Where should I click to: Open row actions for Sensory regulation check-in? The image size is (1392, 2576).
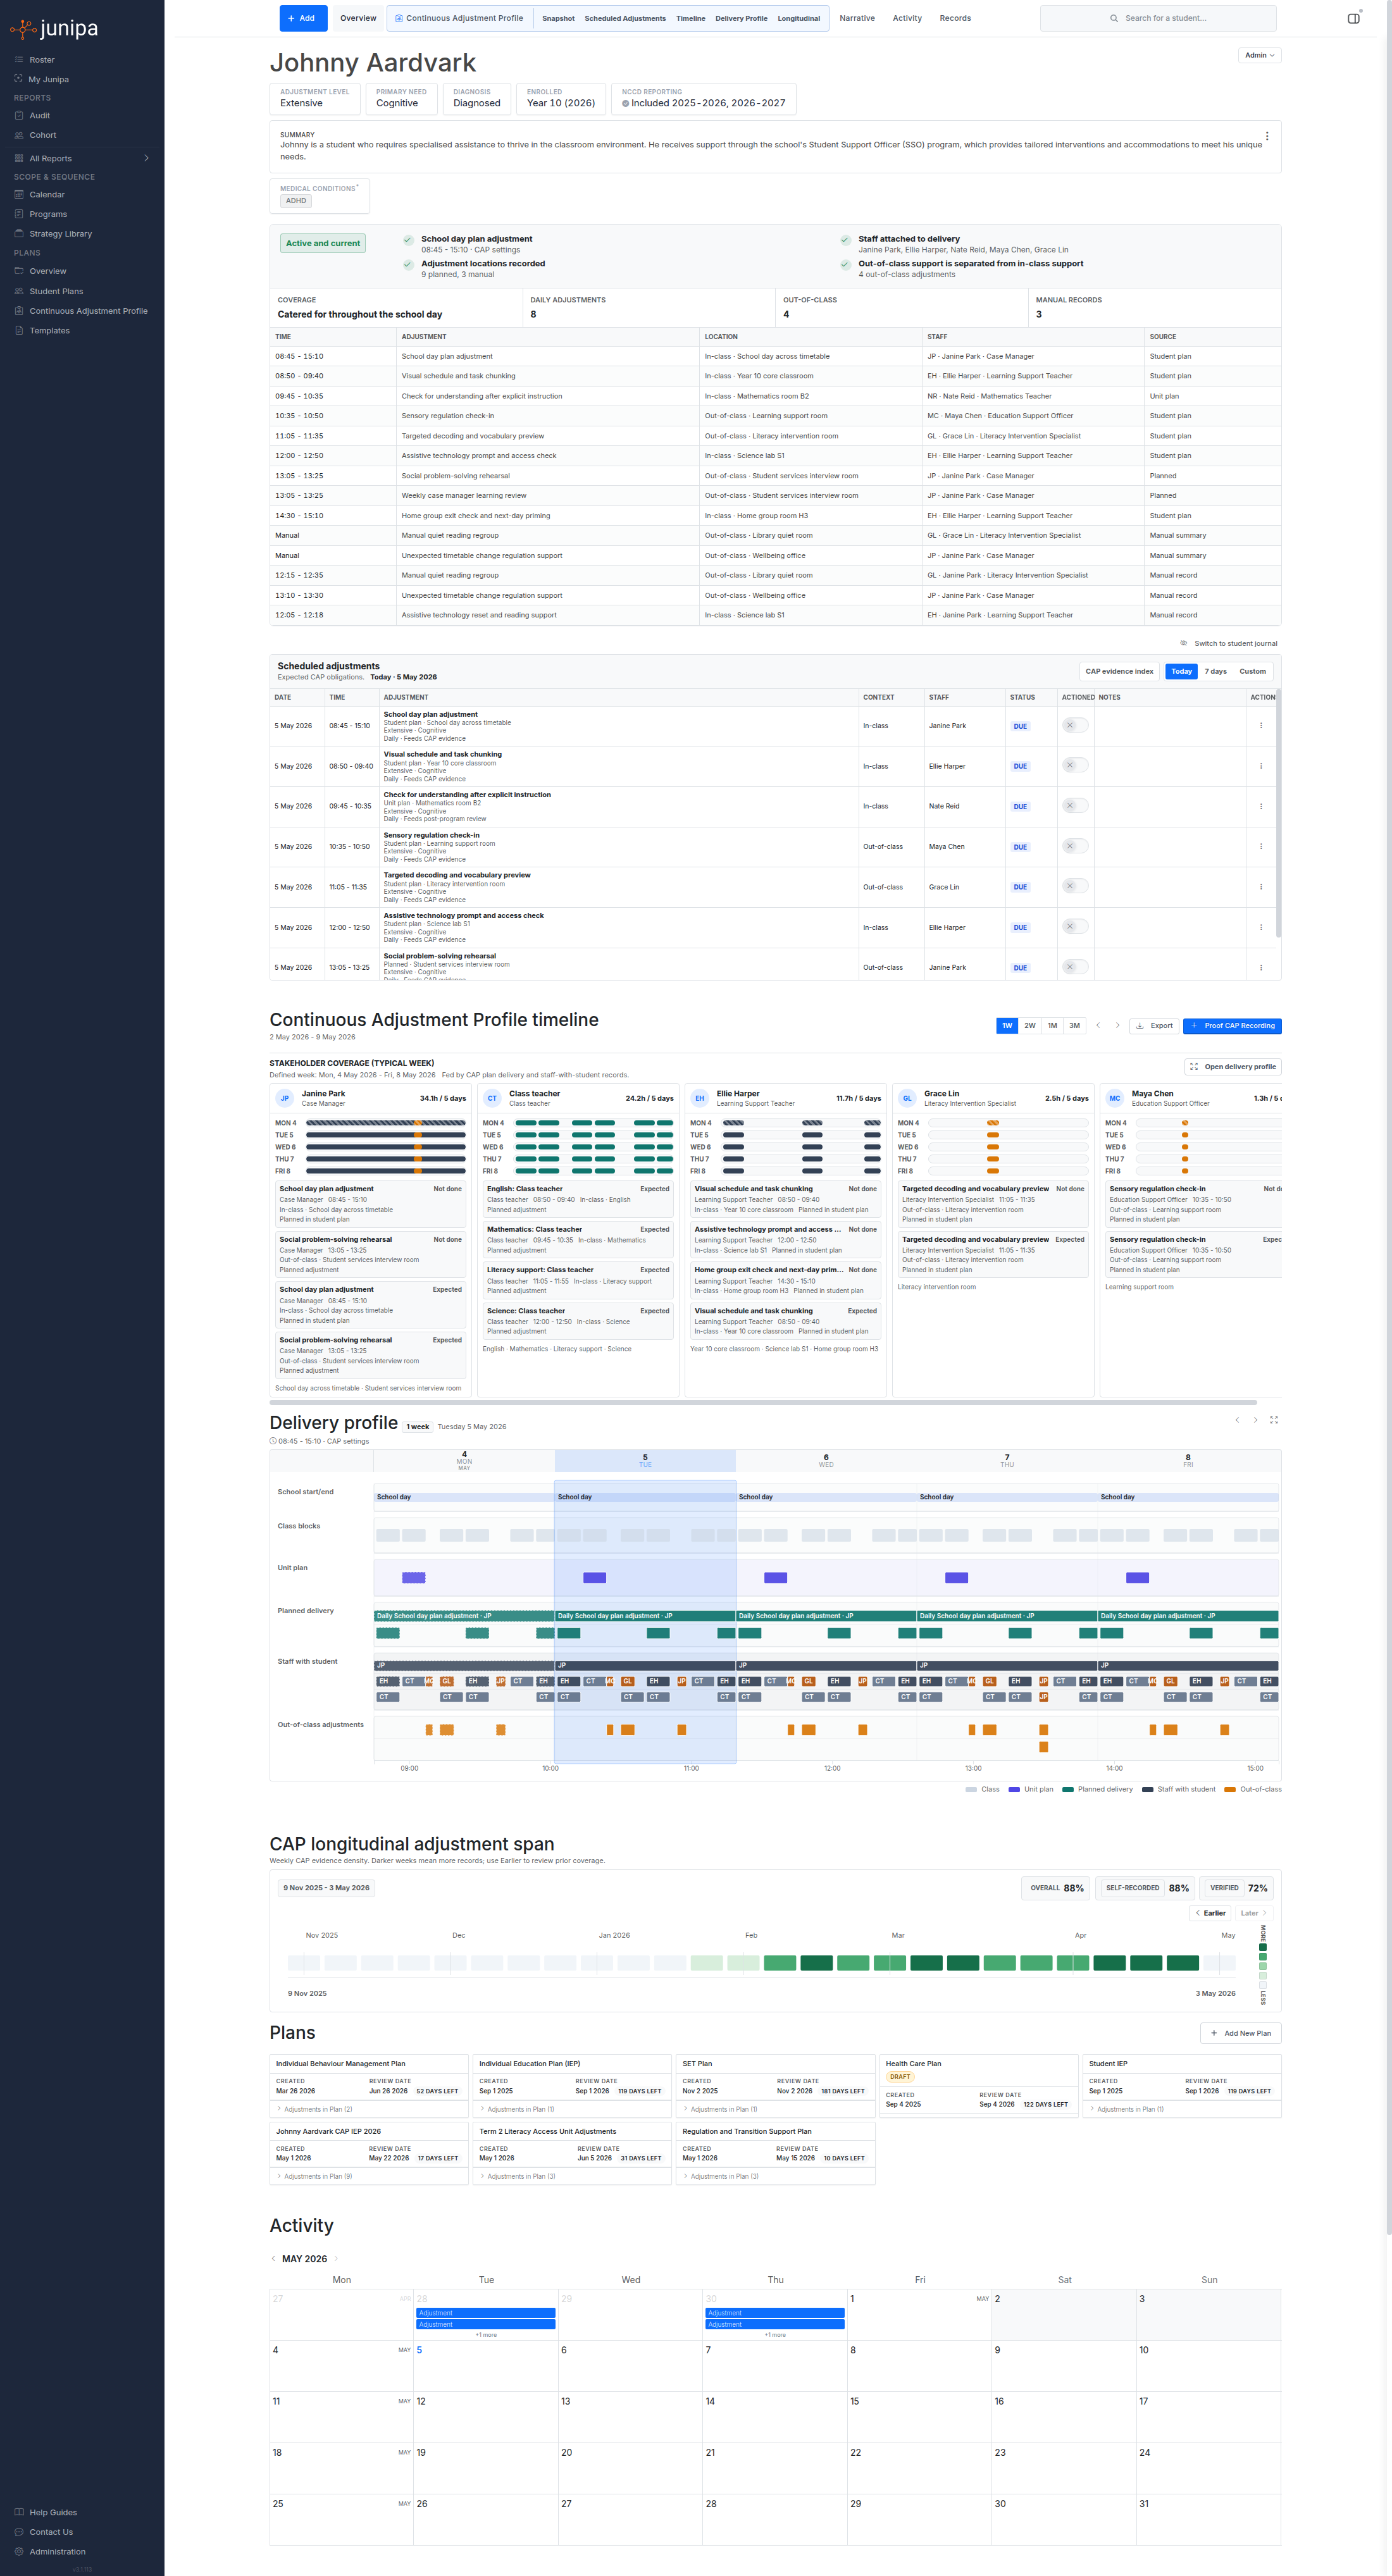point(1261,847)
